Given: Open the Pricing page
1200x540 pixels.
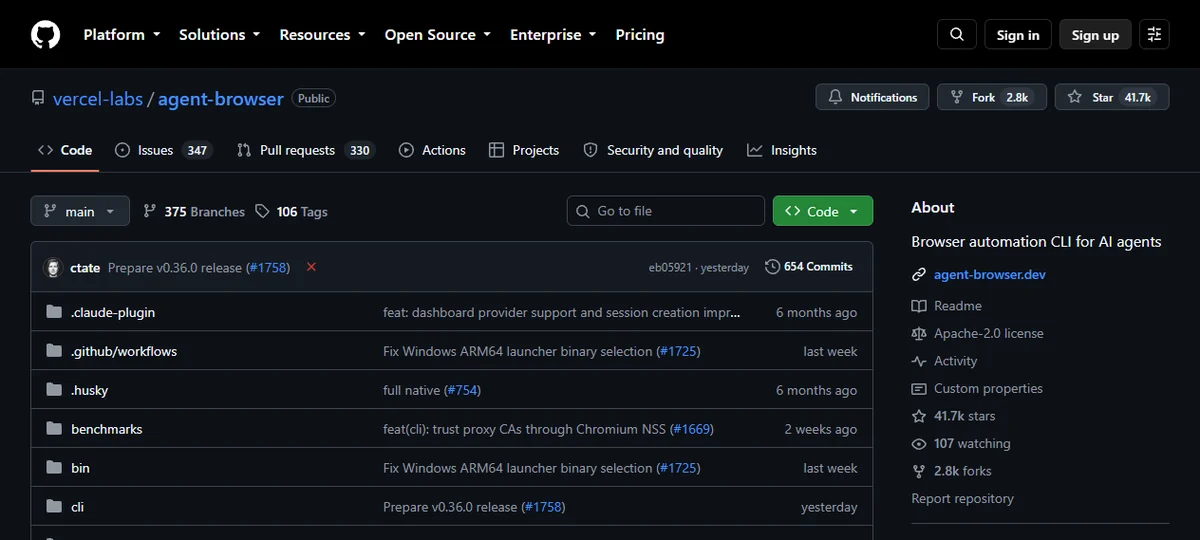Looking at the screenshot, I should pyautogui.click(x=640, y=34).
